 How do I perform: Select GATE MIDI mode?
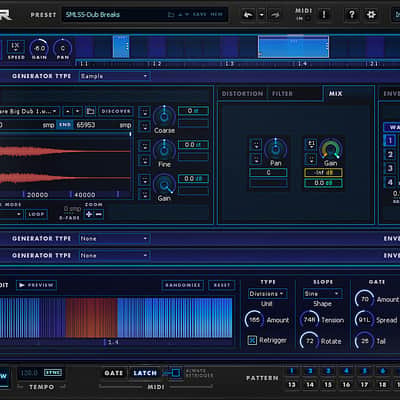pos(113,373)
